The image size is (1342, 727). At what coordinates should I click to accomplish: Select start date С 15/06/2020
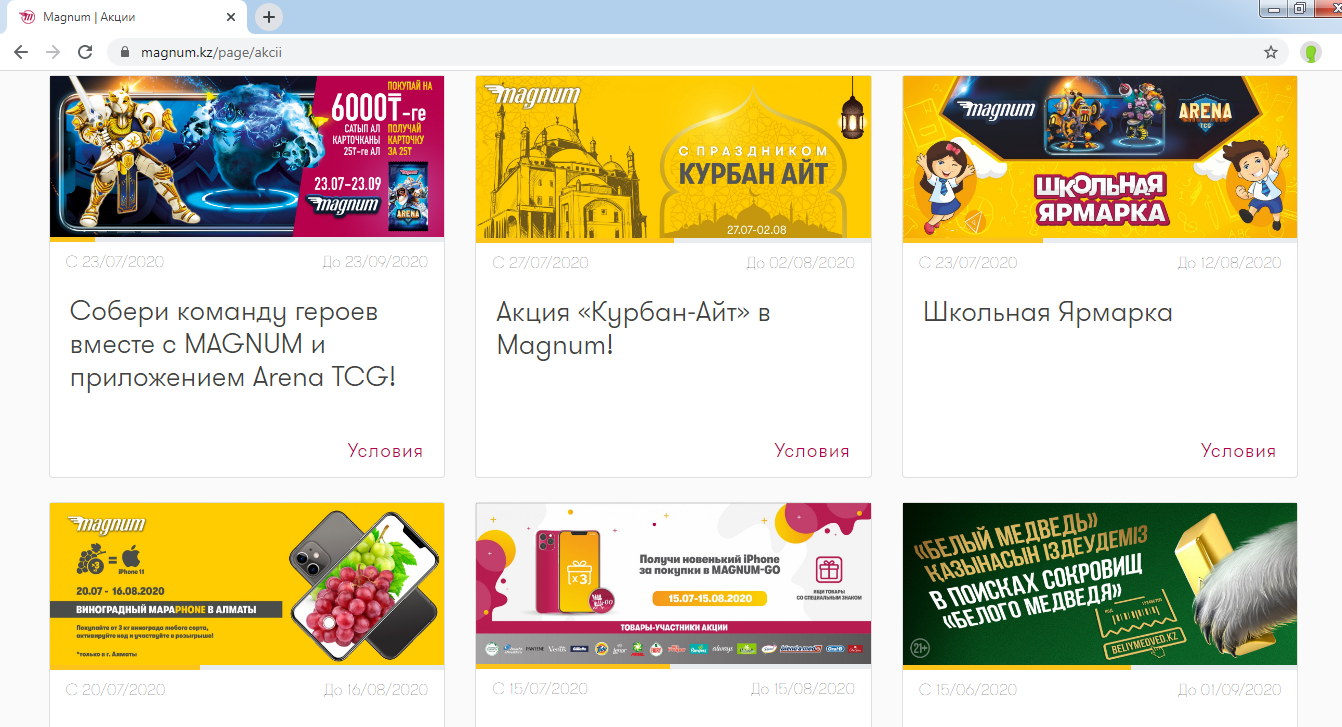[968, 689]
